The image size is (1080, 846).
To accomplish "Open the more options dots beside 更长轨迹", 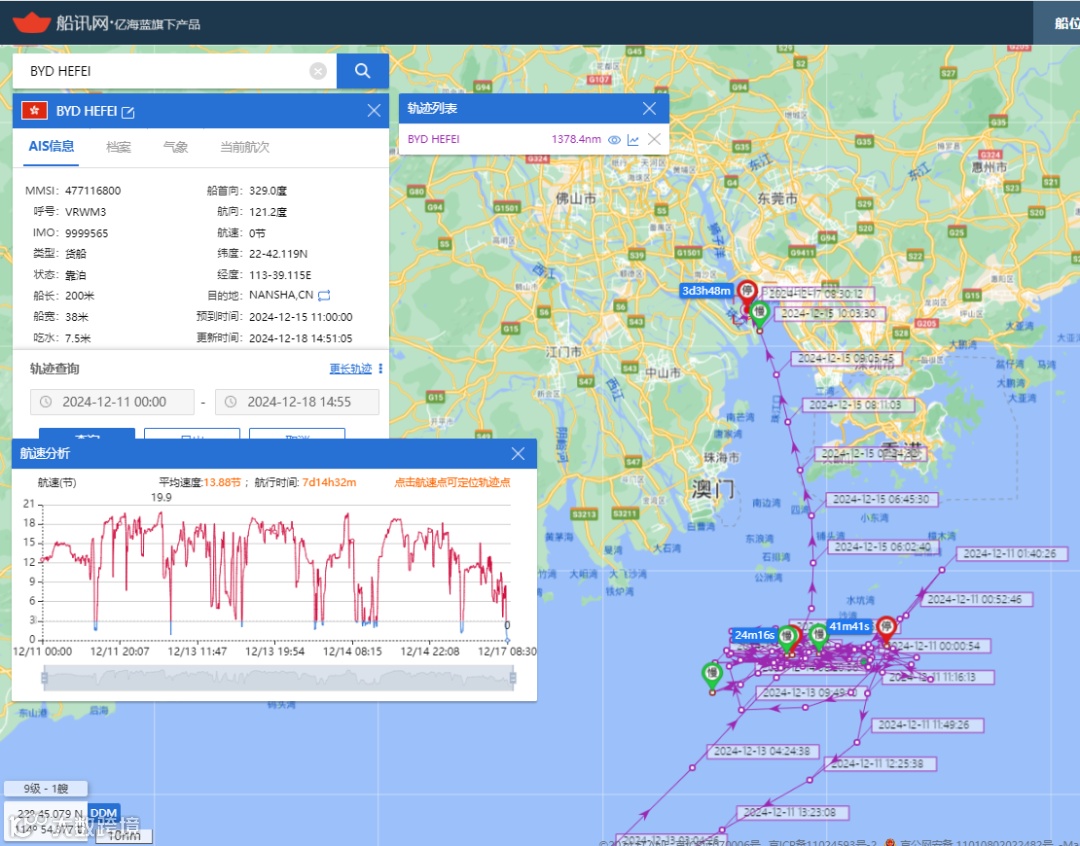I will coord(381,369).
